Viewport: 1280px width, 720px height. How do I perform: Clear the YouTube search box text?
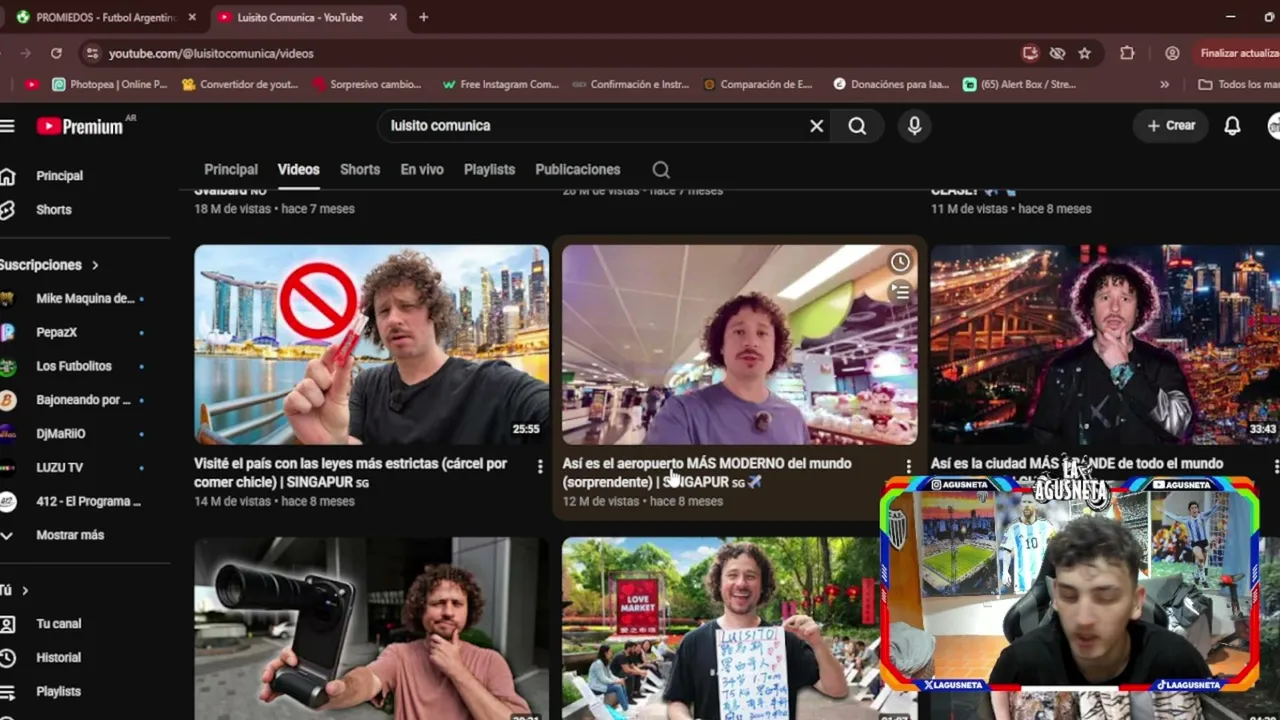(816, 126)
